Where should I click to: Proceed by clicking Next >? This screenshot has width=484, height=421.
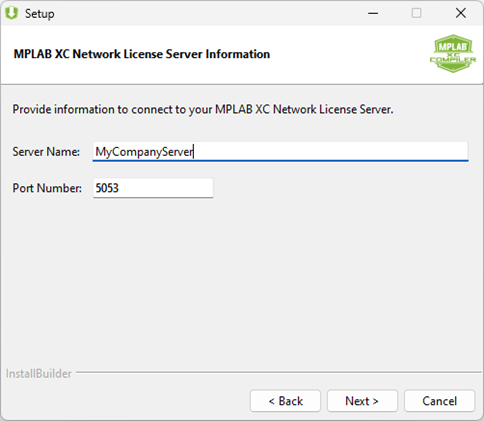click(x=362, y=401)
